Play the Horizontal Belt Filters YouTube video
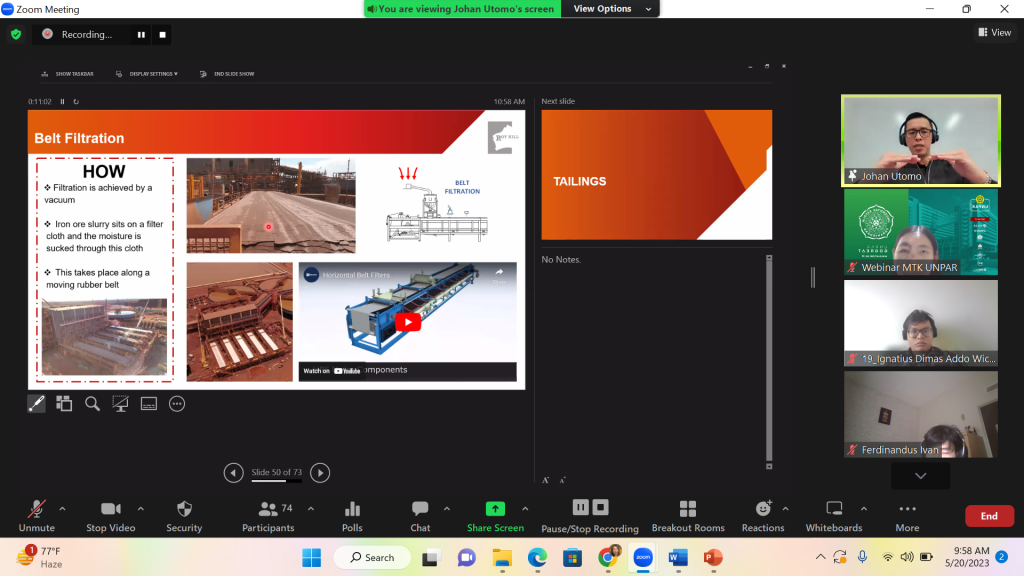Viewport: 1024px width, 576px height. [407, 322]
